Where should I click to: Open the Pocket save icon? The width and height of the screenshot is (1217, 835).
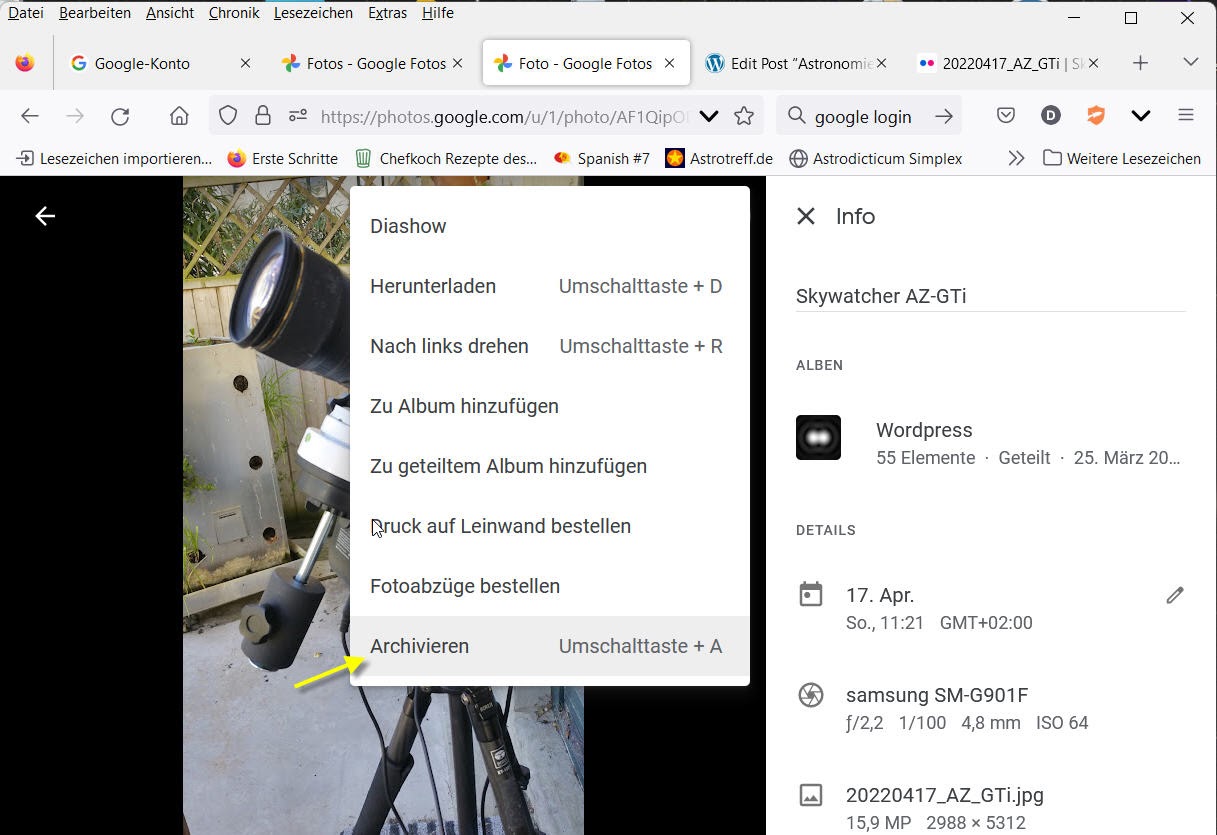[x=1006, y=116]
